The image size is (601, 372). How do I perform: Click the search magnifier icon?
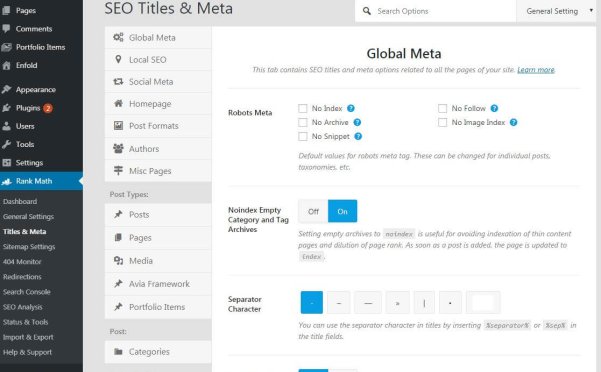[x=367, y=11]
